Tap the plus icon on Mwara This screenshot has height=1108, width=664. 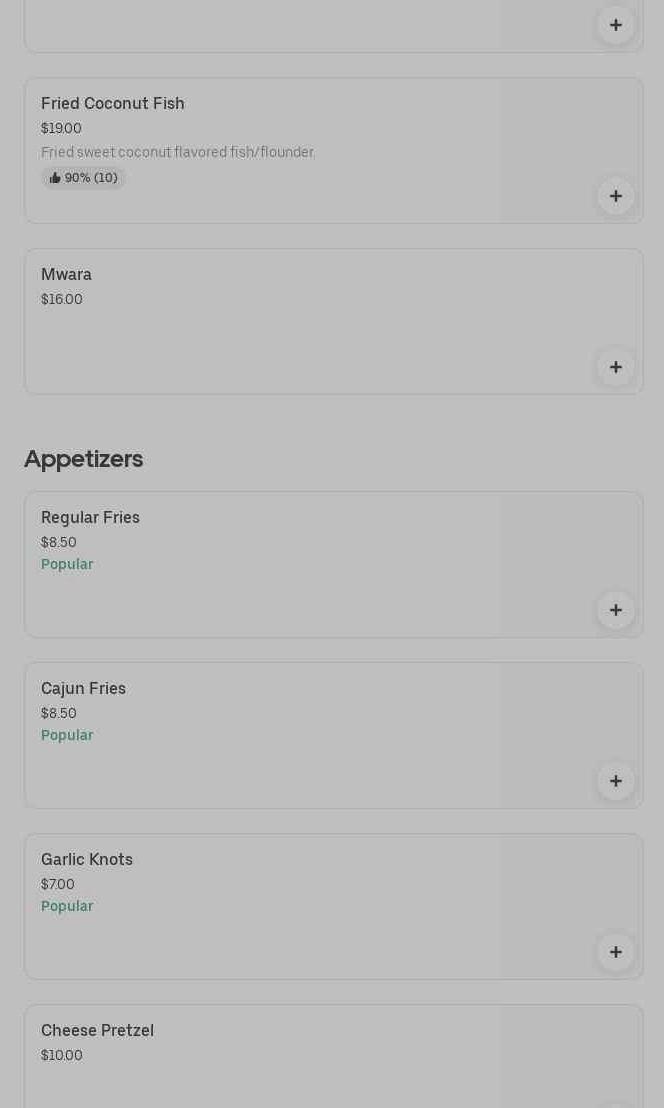coord(616,367)
